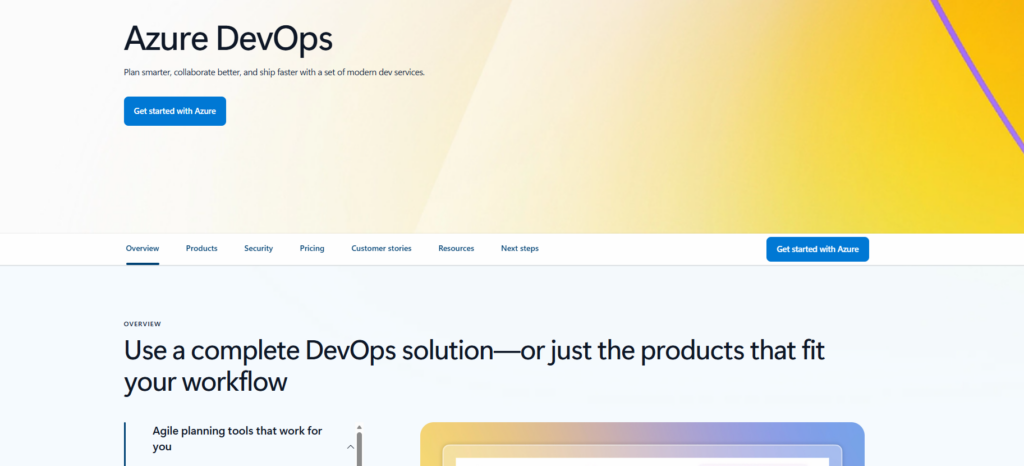Click the Use a complete DevOps solution heading
This screenshot has height=466, width=1024.
[474, 366]
